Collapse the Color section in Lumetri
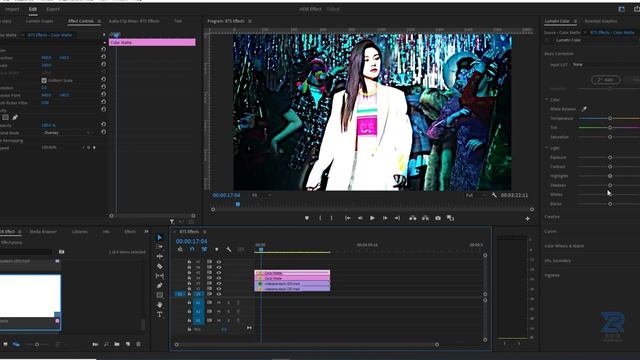The width and height of the screenshot is (640, 360). click(547, 99)
